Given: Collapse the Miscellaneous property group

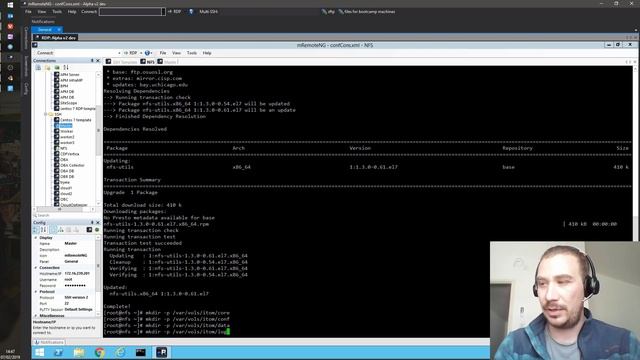Looking at the screenshot, I should (36, 316).
